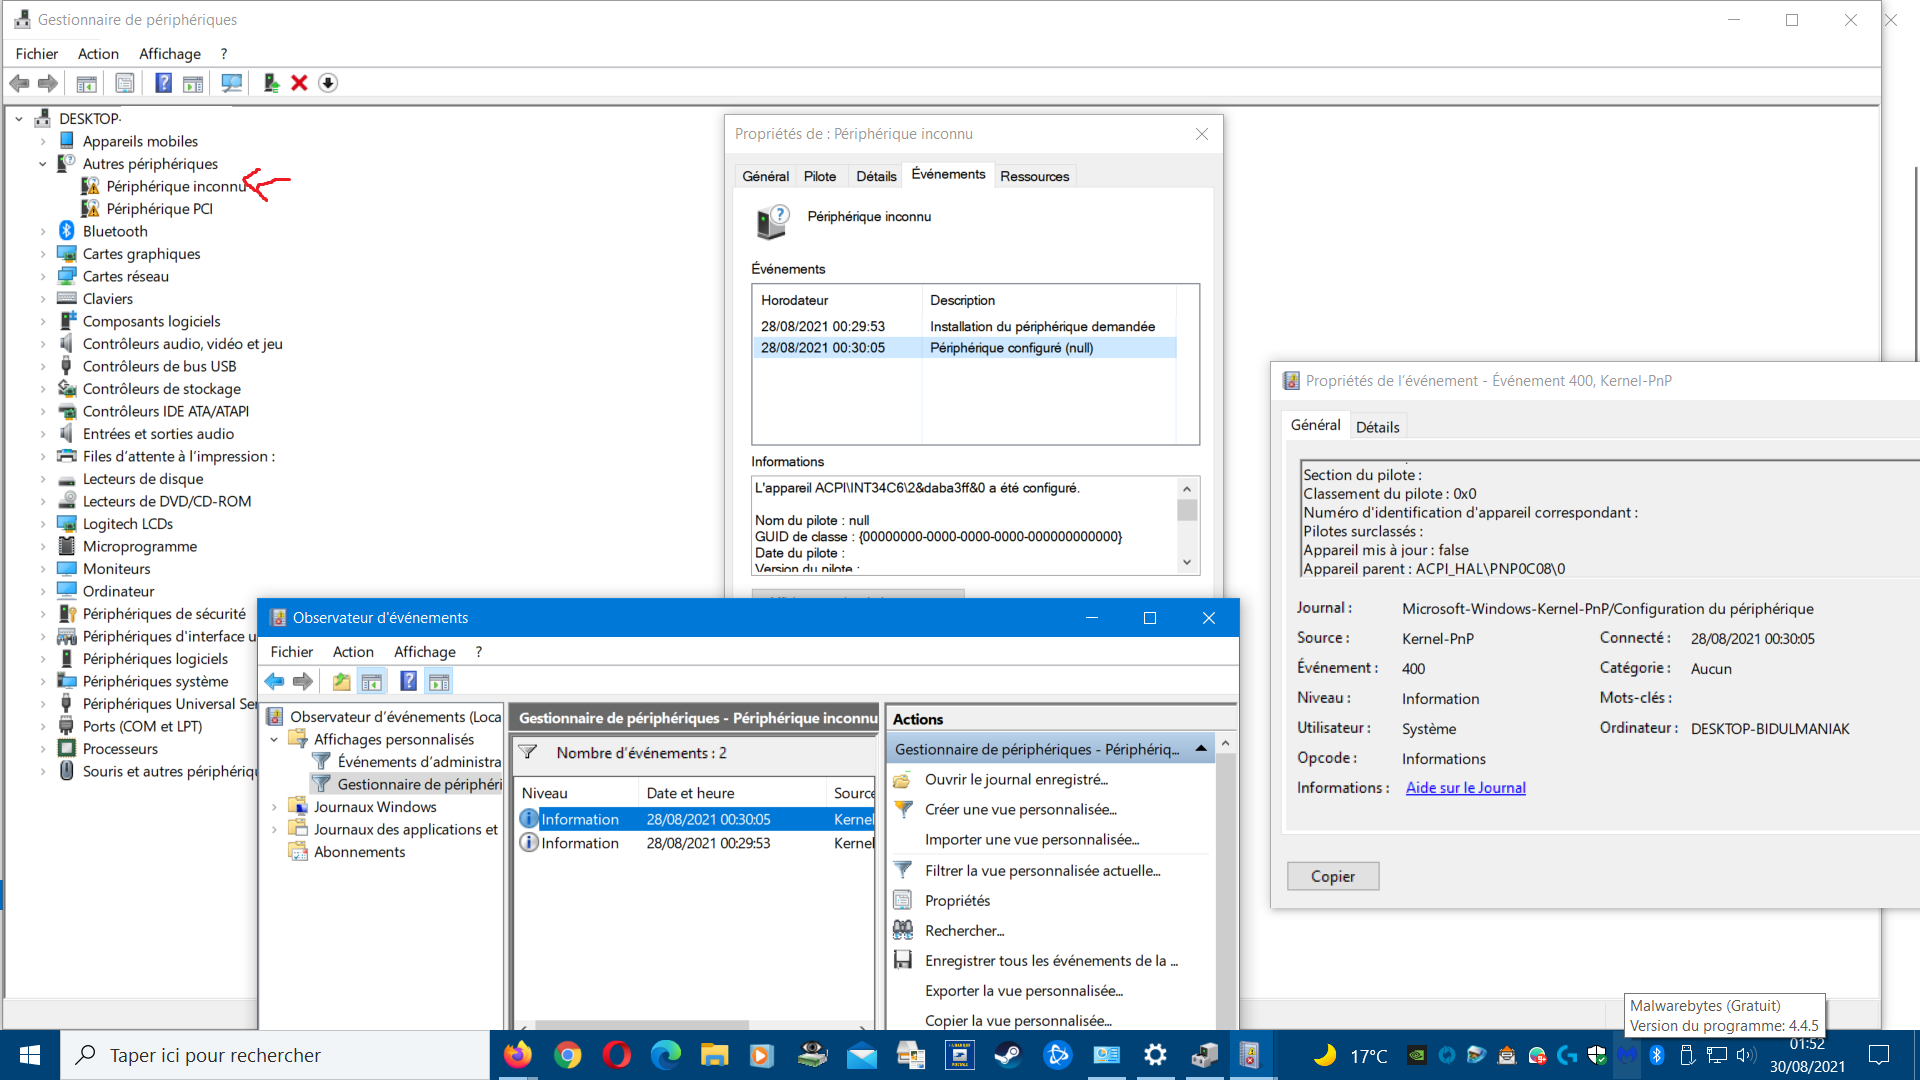Collapse Affichages personnalisés in event viewer
The width and height of the screenshot is (1920, 1080).
pyautogui.click(x=274, y=740)
